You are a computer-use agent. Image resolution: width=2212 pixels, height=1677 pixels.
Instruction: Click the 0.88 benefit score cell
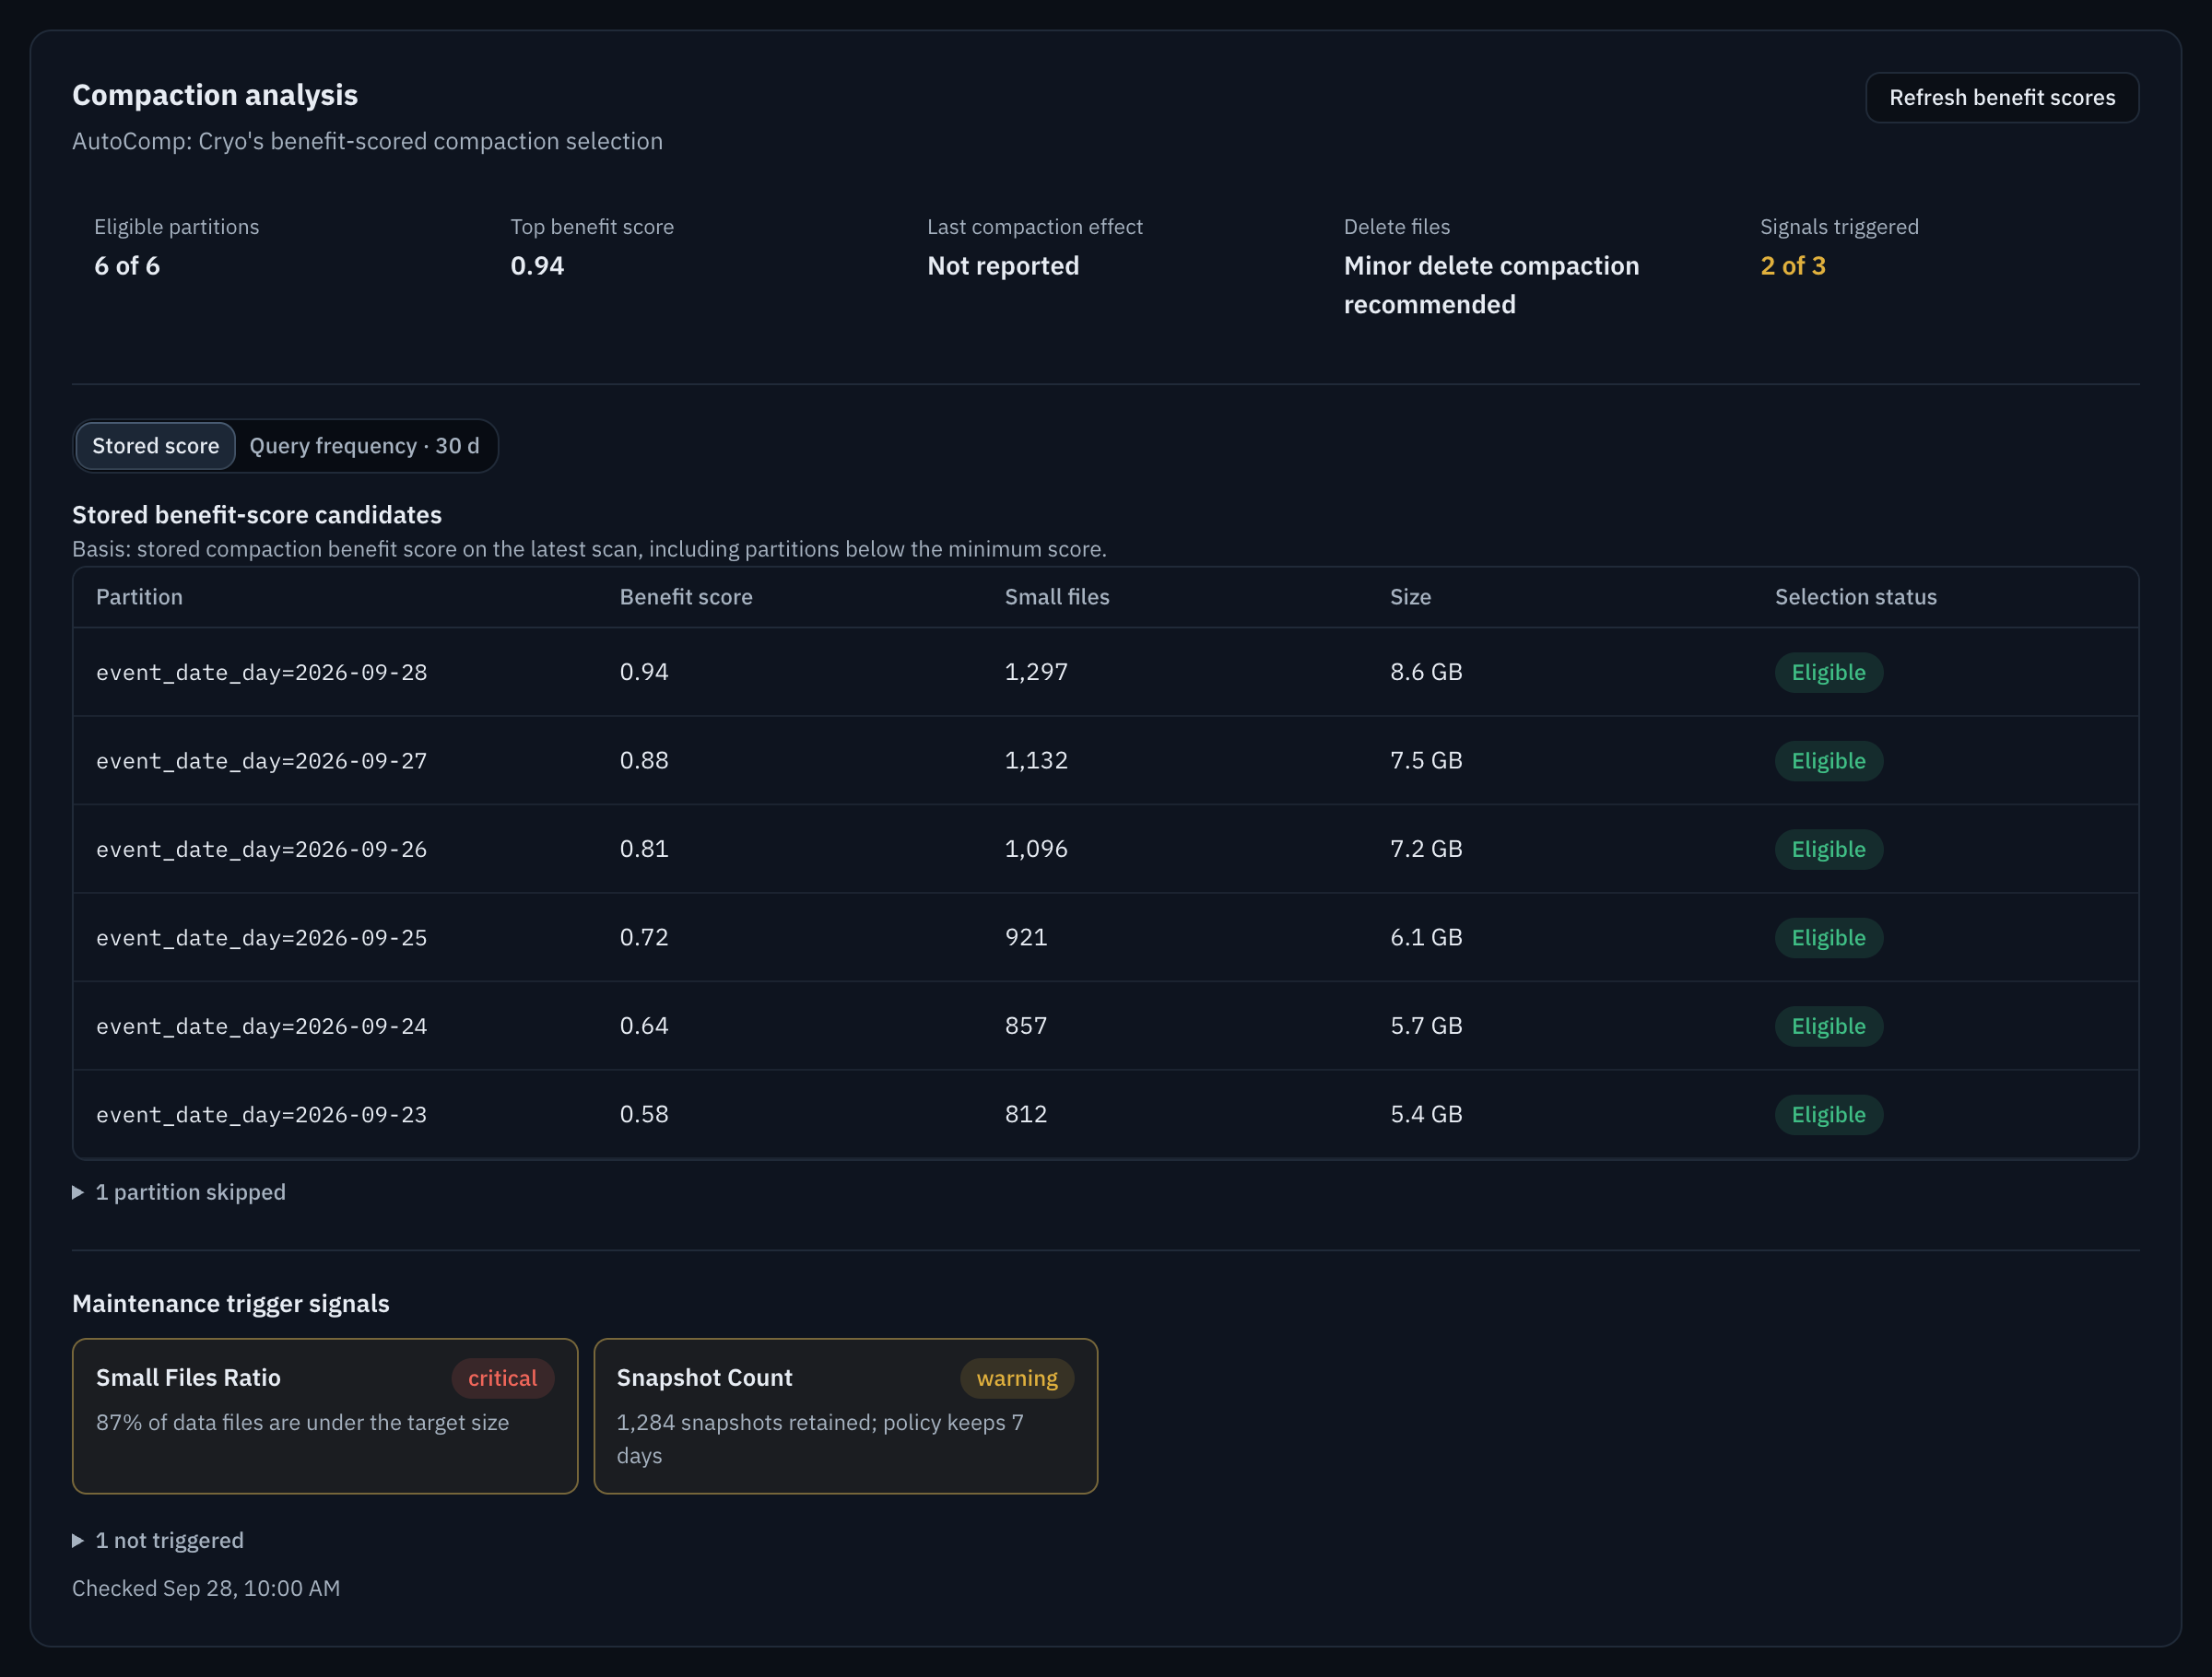point(644,761)
